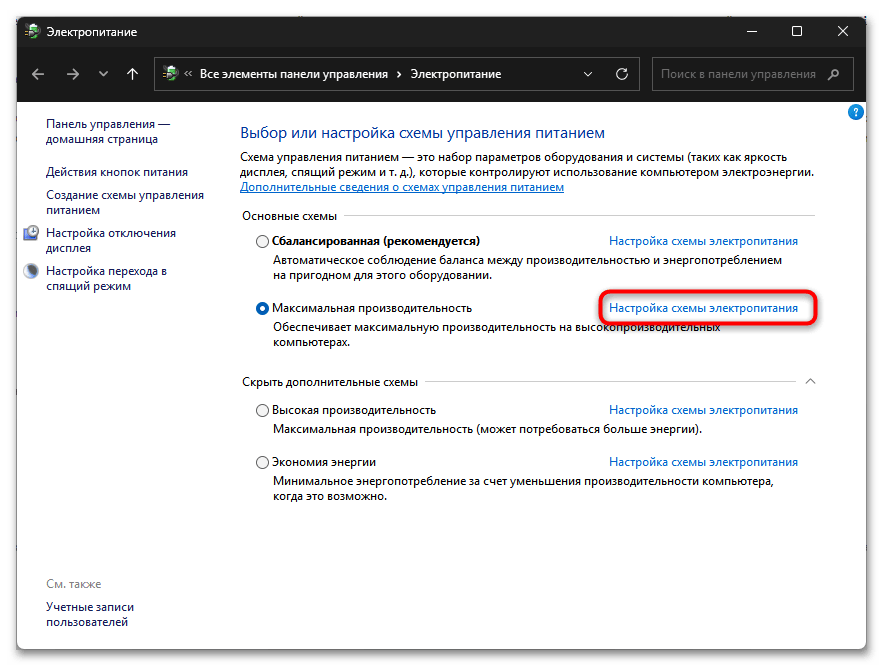Go forward with the right arrow
Viewport: 883px width, 666px height.
73,74
